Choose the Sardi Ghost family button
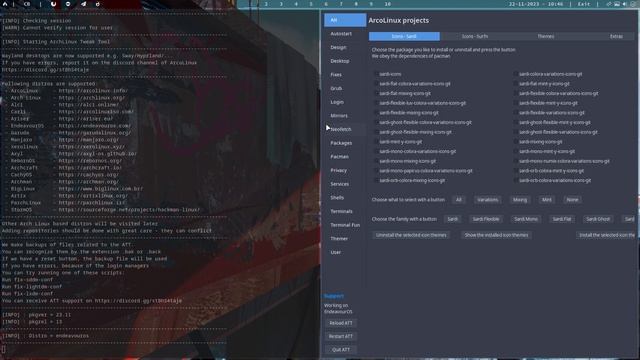This screenshot has width=640, height=360. pos(598,219)
